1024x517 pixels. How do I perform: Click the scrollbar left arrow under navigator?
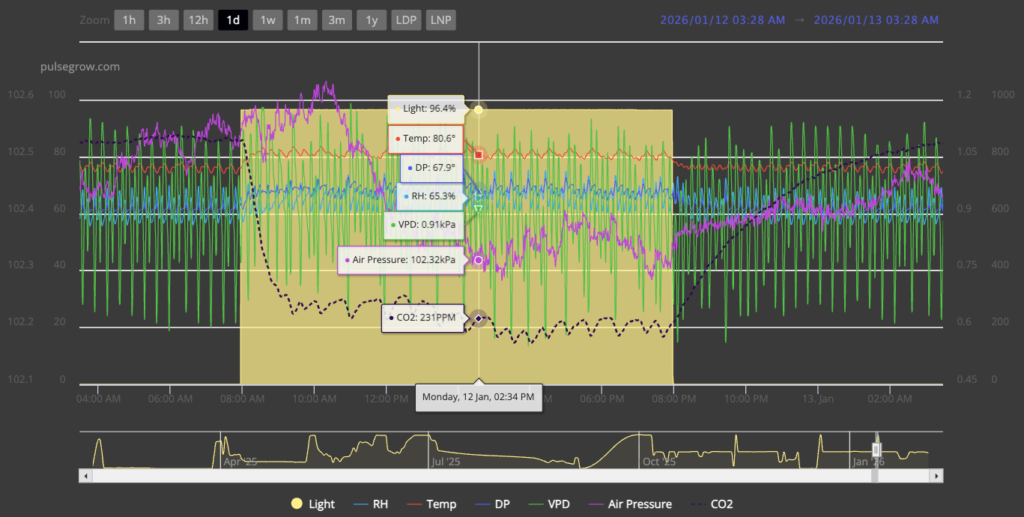pyautogui.click(x=87, y=476)
